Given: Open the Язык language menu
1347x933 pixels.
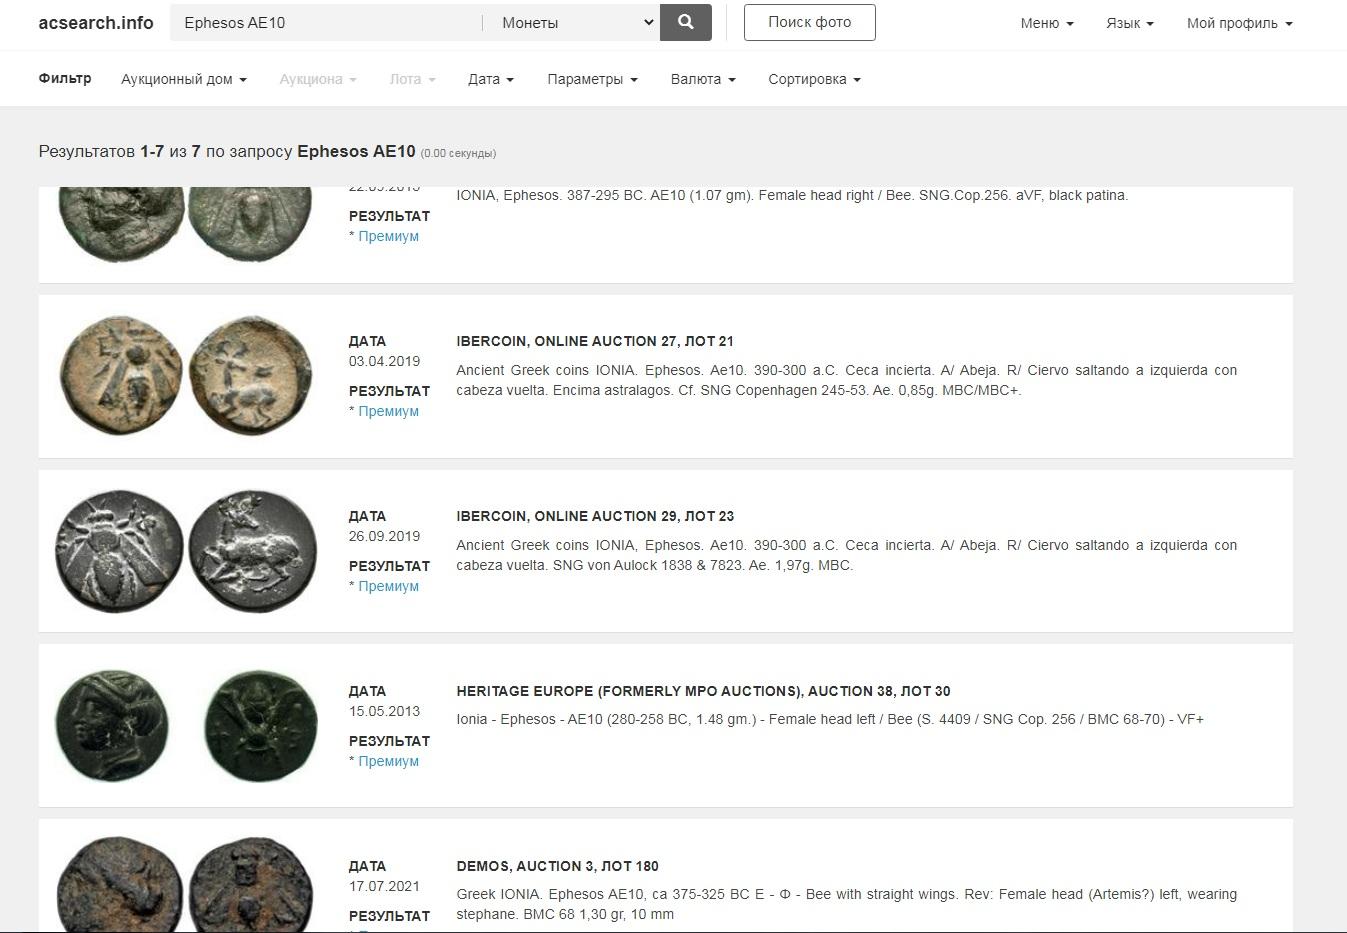Looking at the screenshot, I should click(x=1130, y=23).
